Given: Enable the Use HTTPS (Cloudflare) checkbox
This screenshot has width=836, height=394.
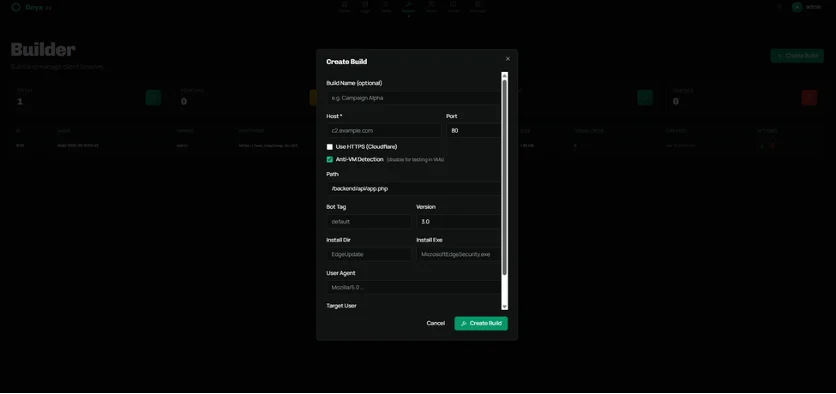Looking at the screenshot, I should pos(329,147).
